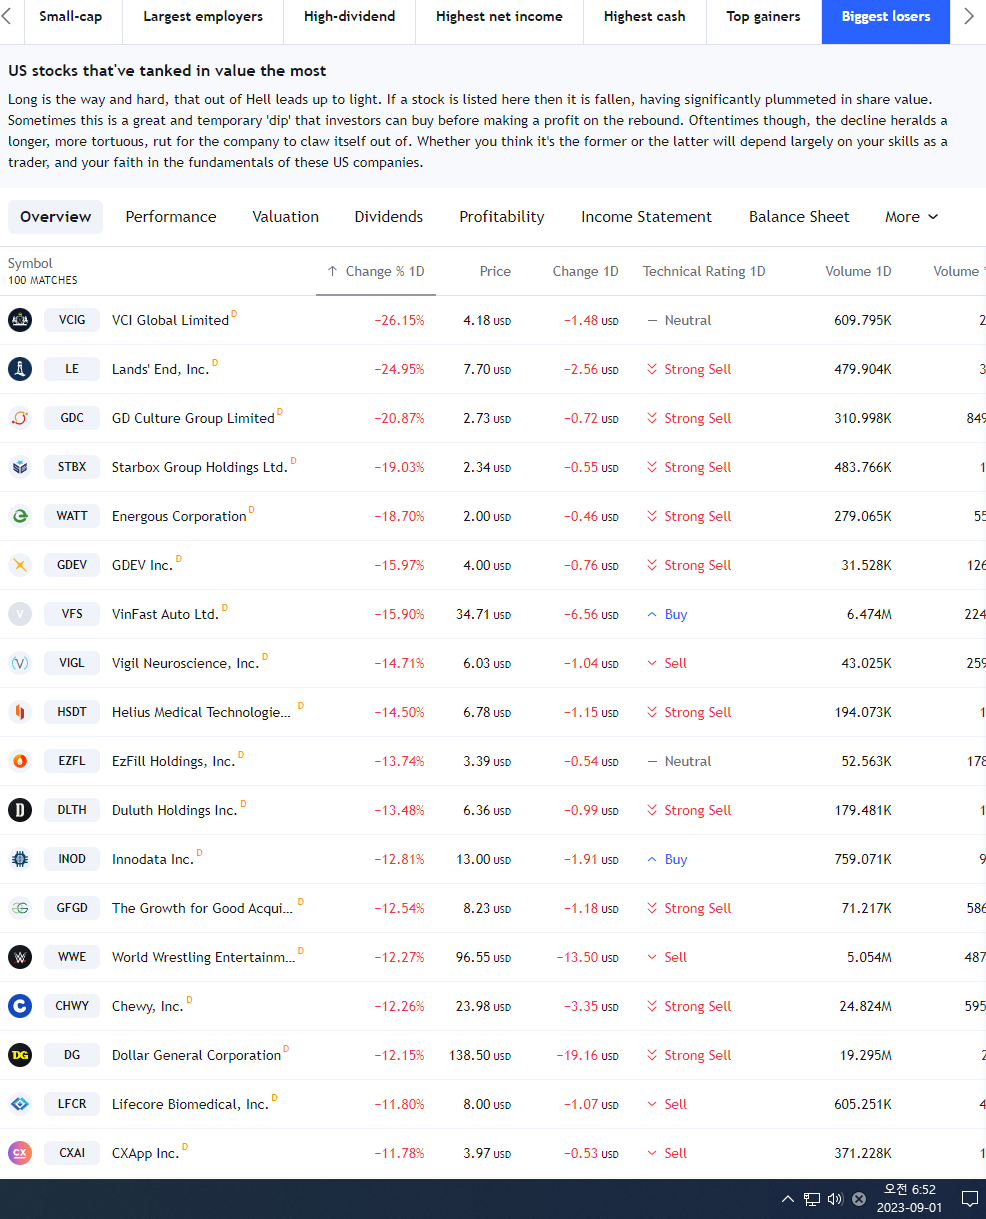Screen dimensions: 986x1219
Task: Click the taskbar clock showing 6:52
Action: coord(909,1198)
